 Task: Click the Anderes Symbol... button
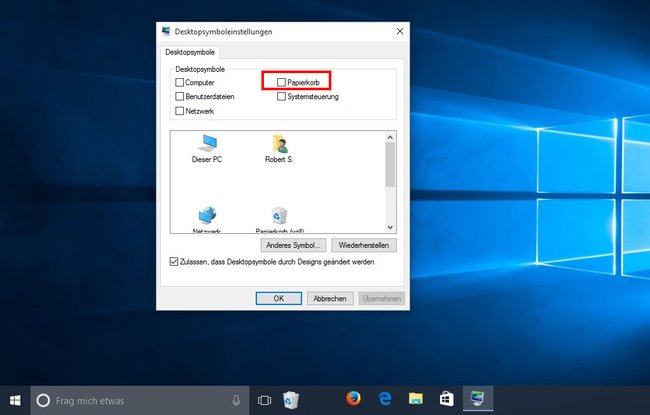[x=293, y=245]
